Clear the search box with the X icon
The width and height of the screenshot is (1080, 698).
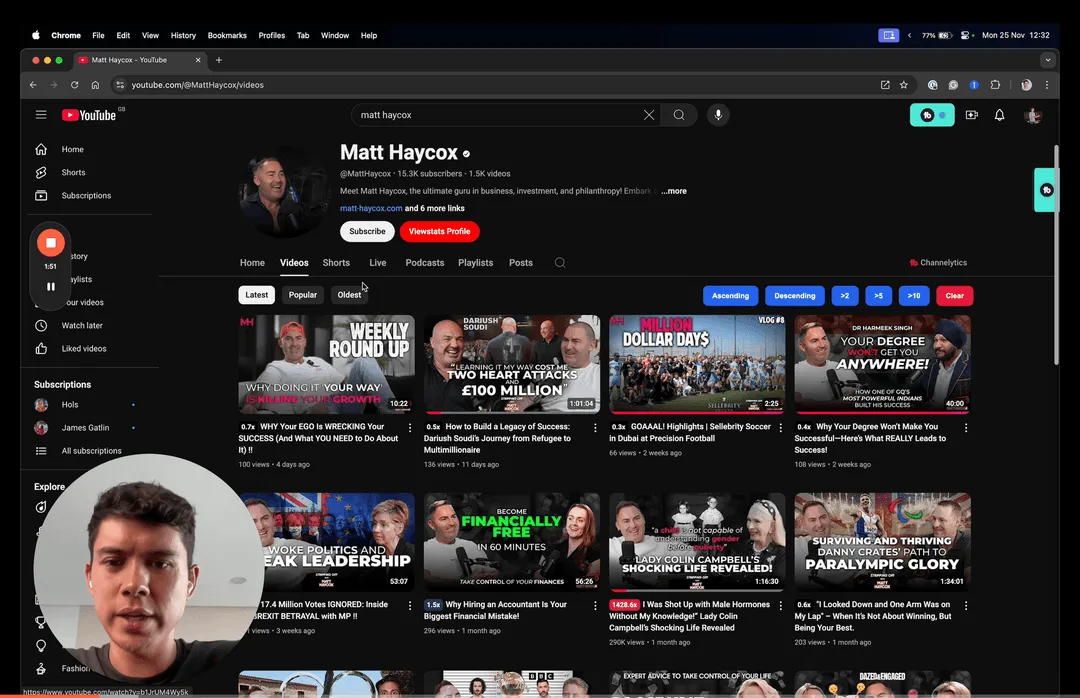(x=649, y=115)
